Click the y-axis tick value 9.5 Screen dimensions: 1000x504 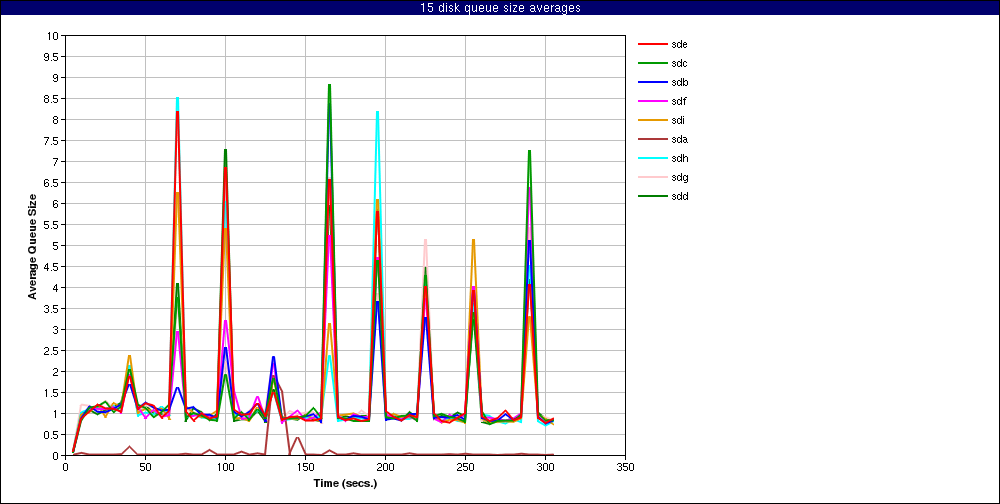pyautogui.click(x=51, y=57)
